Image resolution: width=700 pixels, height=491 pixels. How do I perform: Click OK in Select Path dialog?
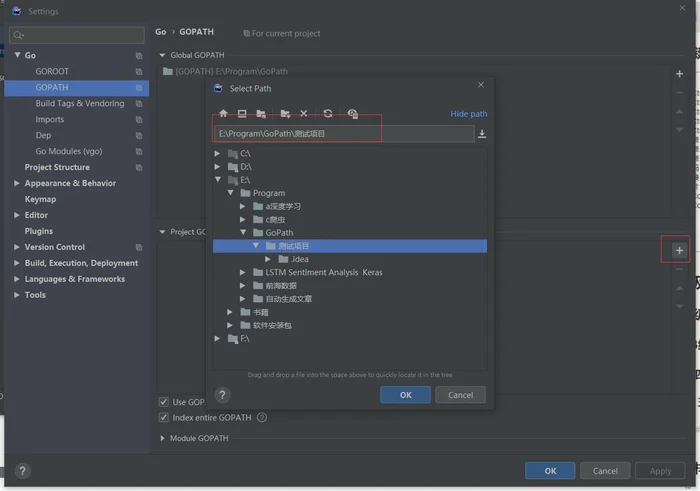[x=405, y=395]
